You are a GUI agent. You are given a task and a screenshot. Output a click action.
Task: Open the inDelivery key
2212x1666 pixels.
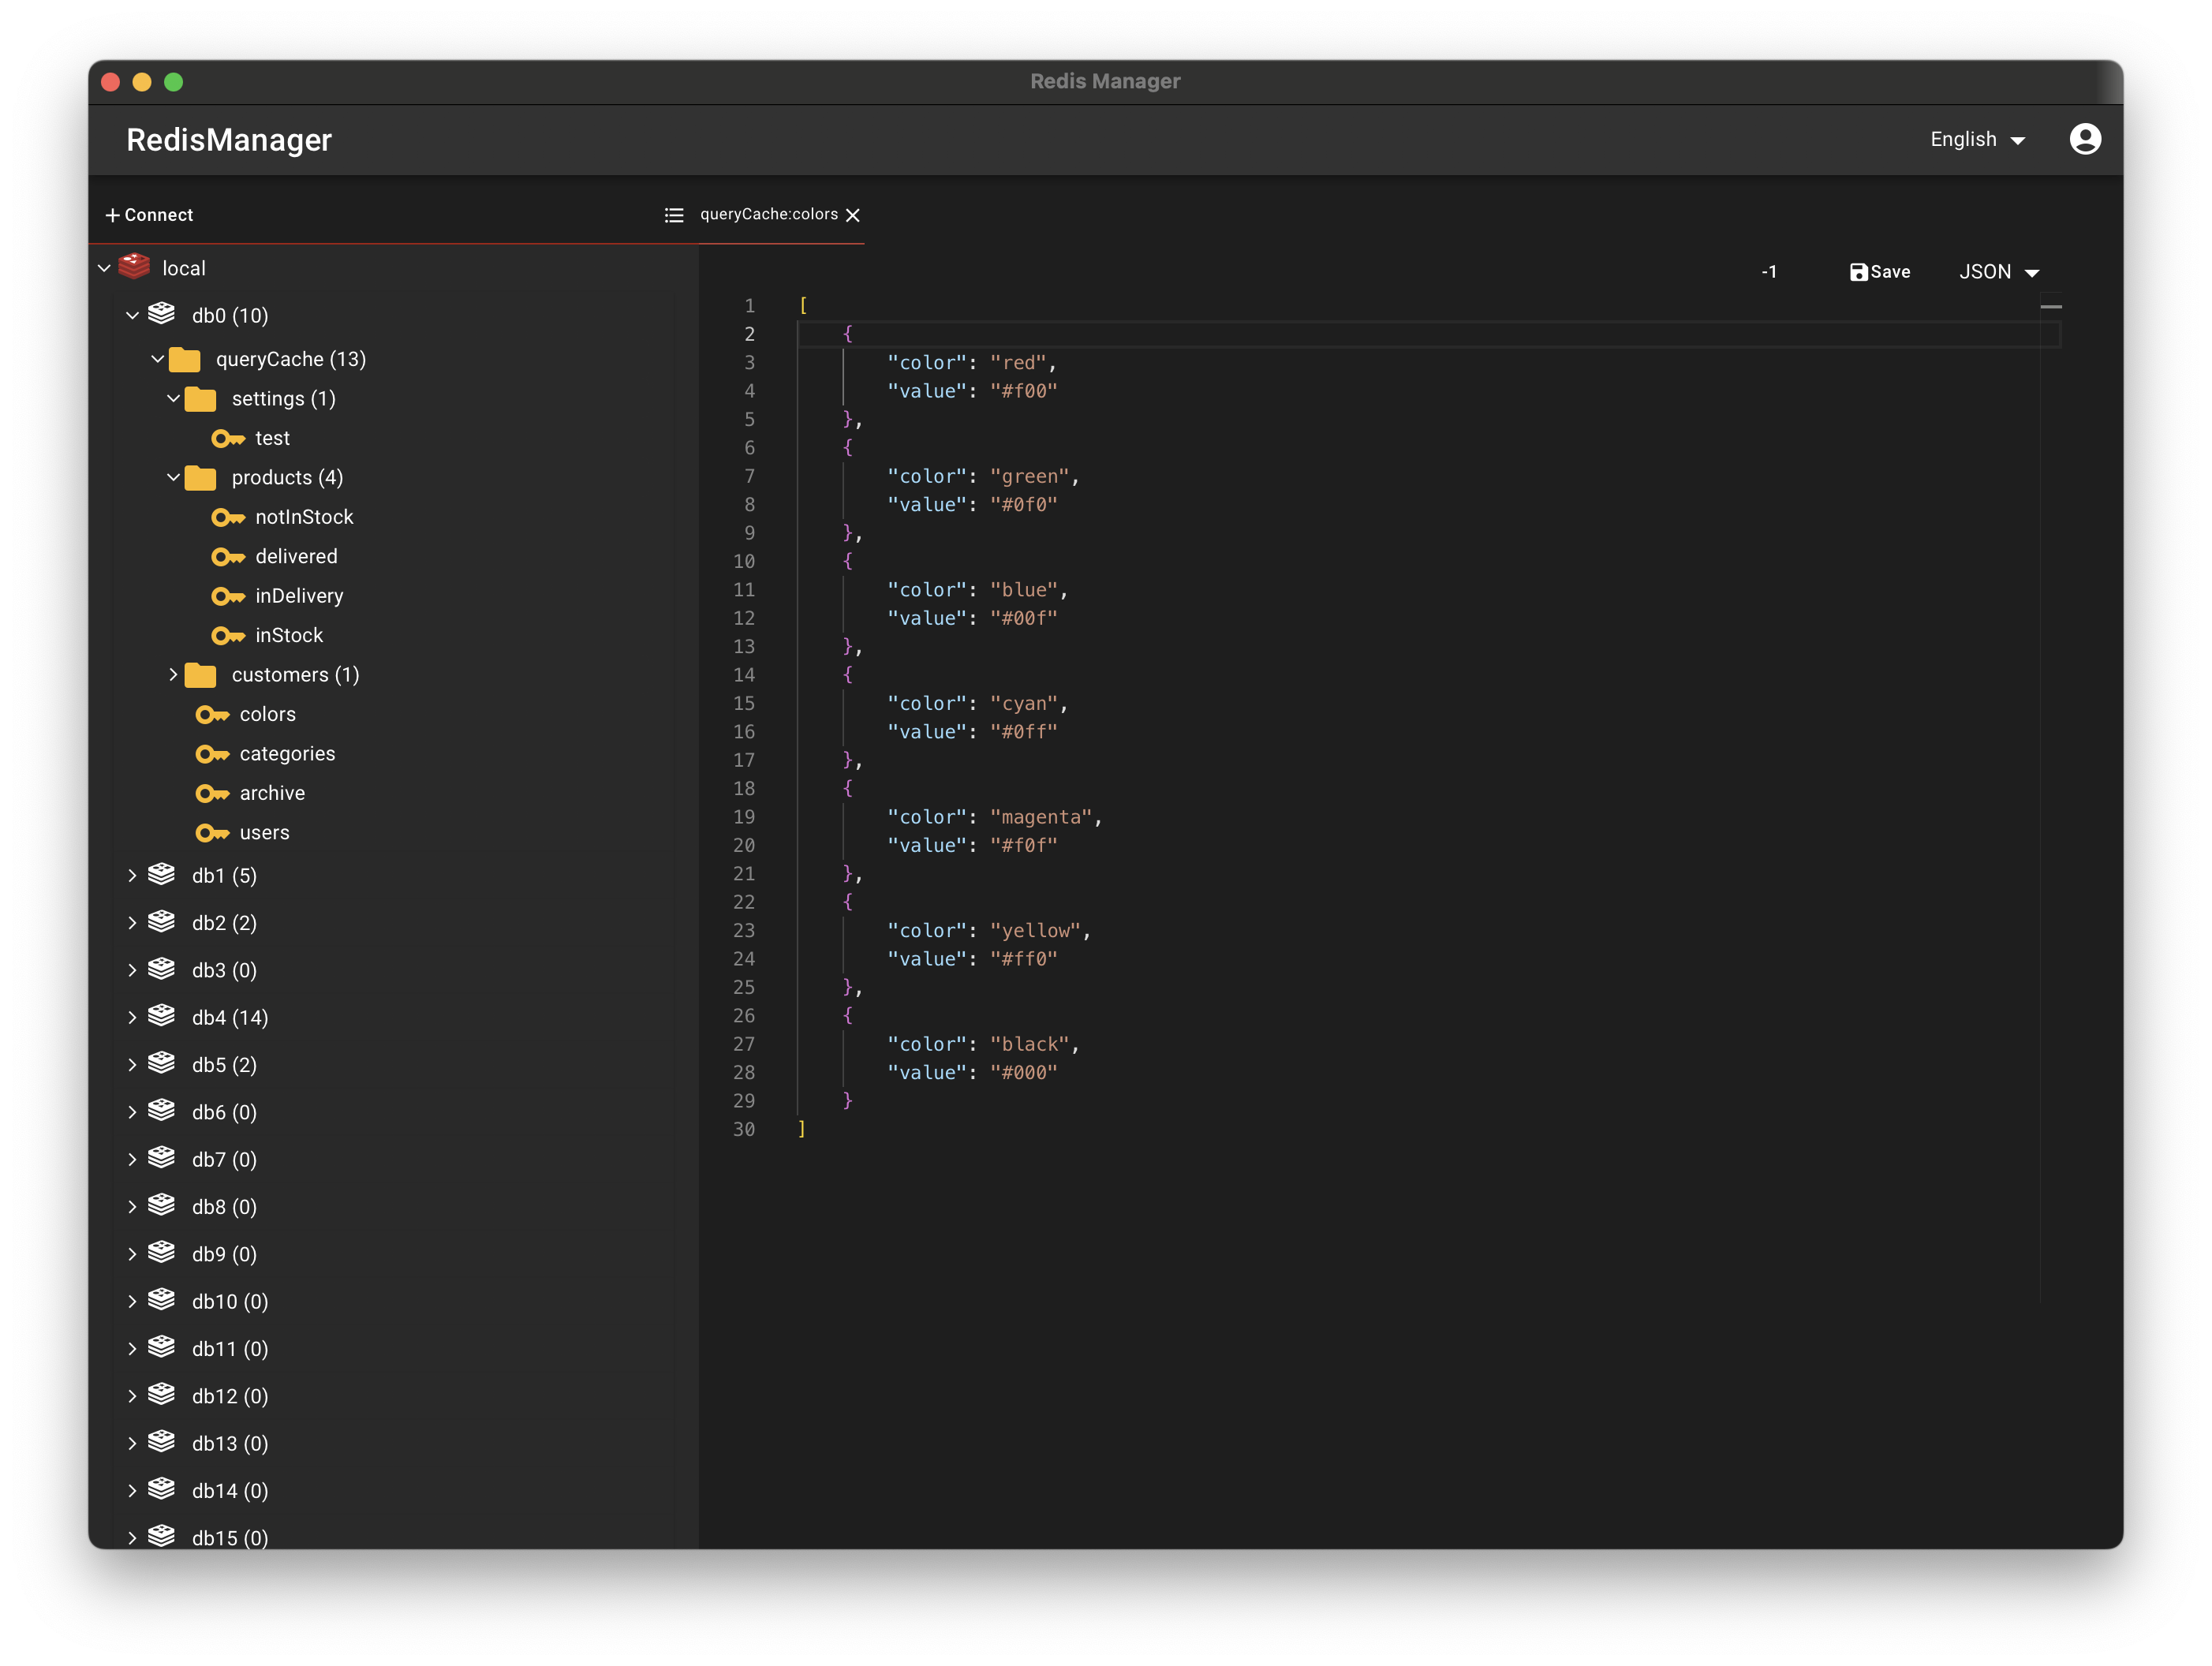coord(299,596)
